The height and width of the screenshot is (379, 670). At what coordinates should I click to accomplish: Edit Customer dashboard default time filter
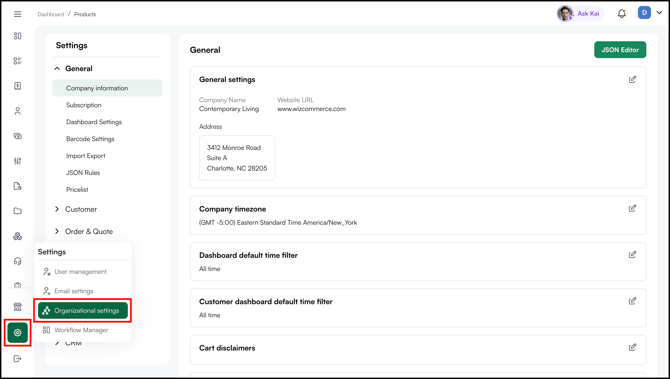(632, 301)
